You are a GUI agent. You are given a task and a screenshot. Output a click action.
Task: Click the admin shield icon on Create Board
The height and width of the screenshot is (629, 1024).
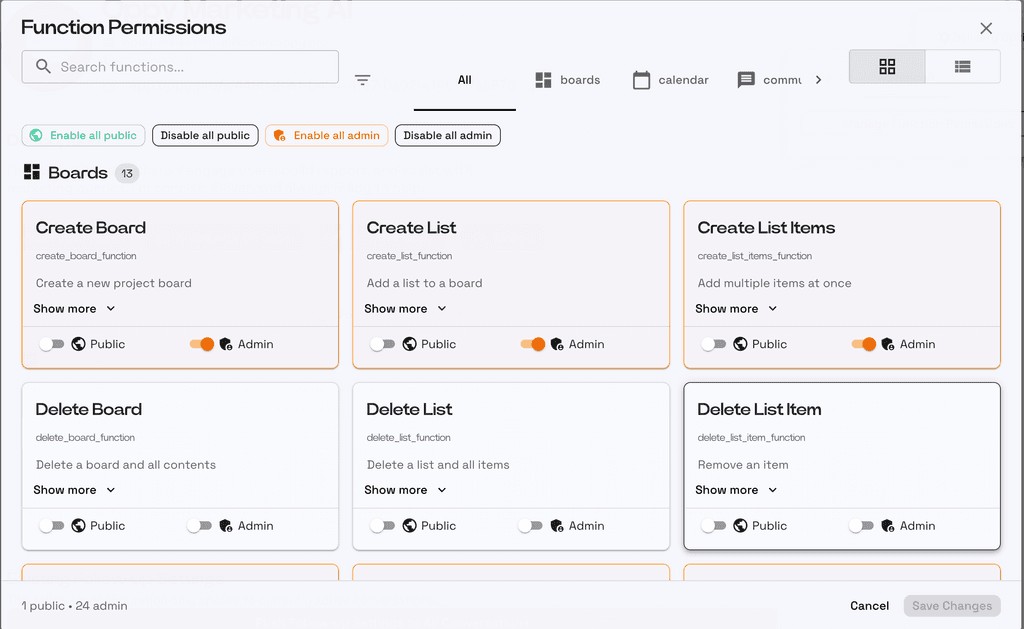coord(226,344)
